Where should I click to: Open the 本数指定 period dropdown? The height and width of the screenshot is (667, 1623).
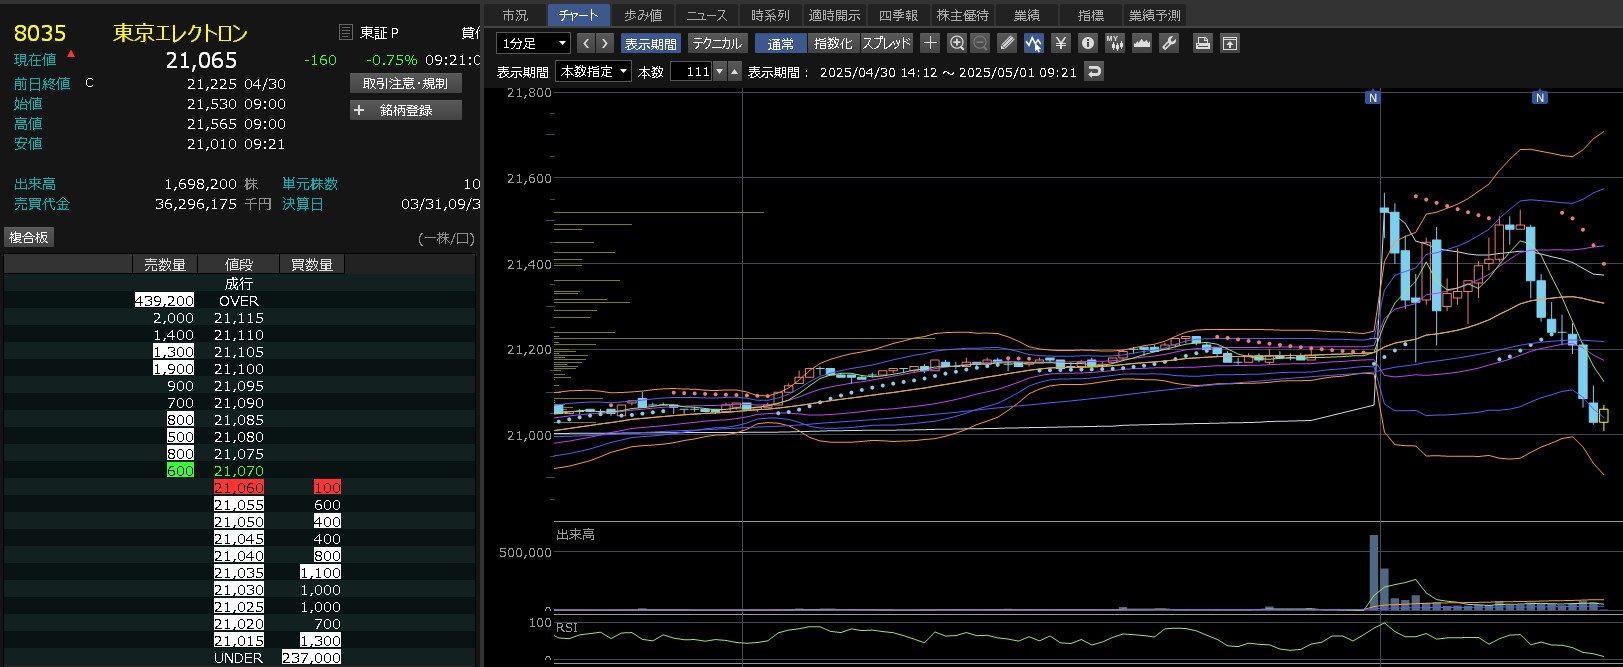(594, 72)
